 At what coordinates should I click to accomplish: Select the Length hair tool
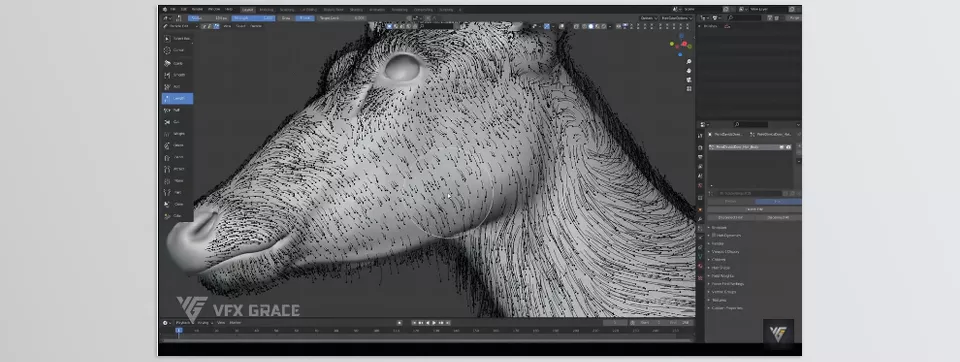177,98
